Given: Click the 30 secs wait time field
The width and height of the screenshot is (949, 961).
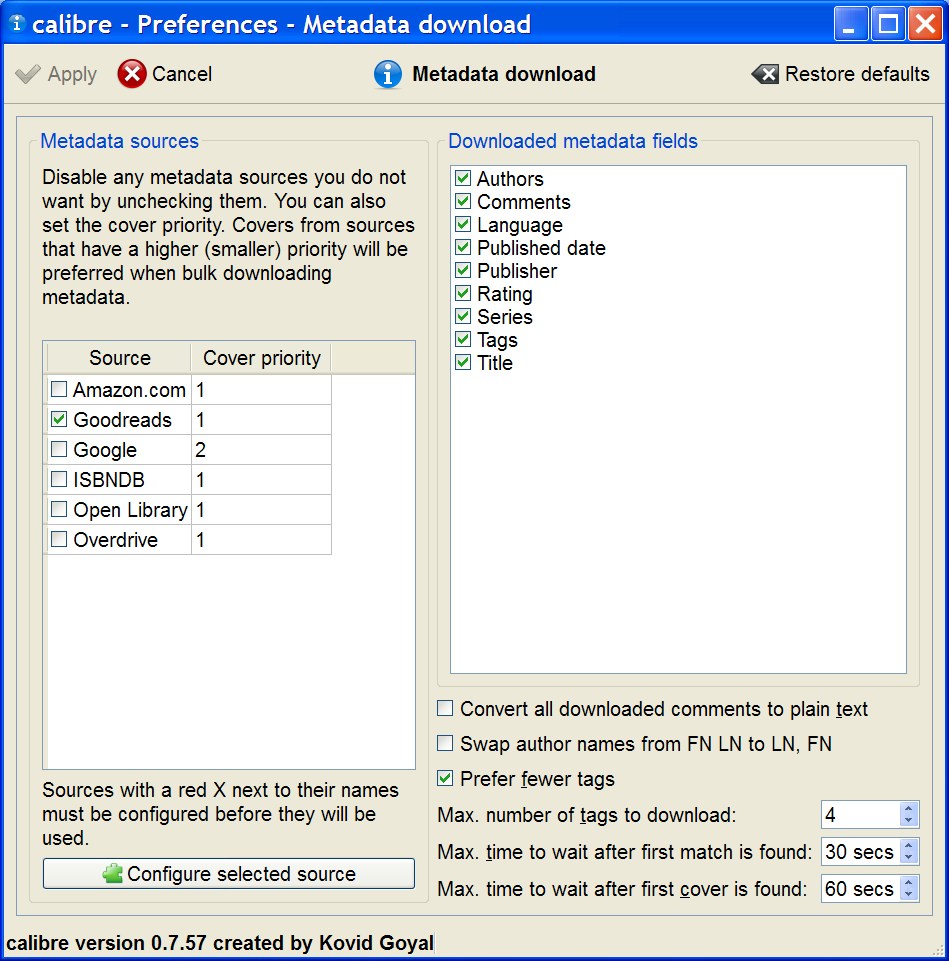Looking at the screenshot, I should (860, 851).
